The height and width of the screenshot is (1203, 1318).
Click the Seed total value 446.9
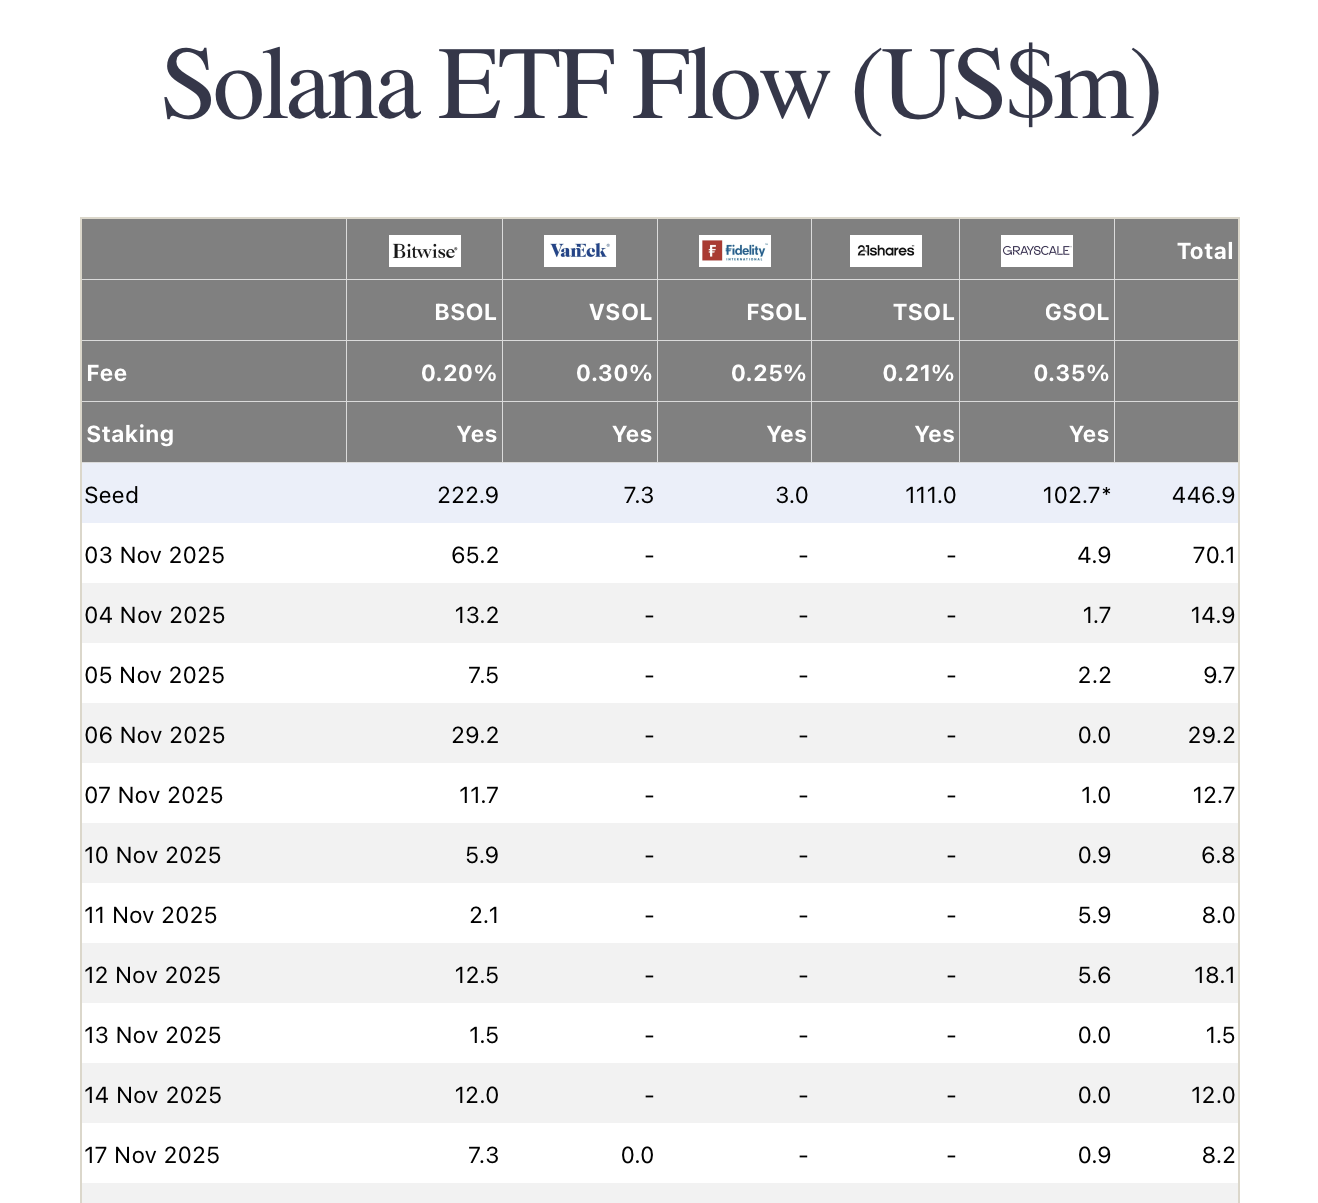click(1203, 495)
